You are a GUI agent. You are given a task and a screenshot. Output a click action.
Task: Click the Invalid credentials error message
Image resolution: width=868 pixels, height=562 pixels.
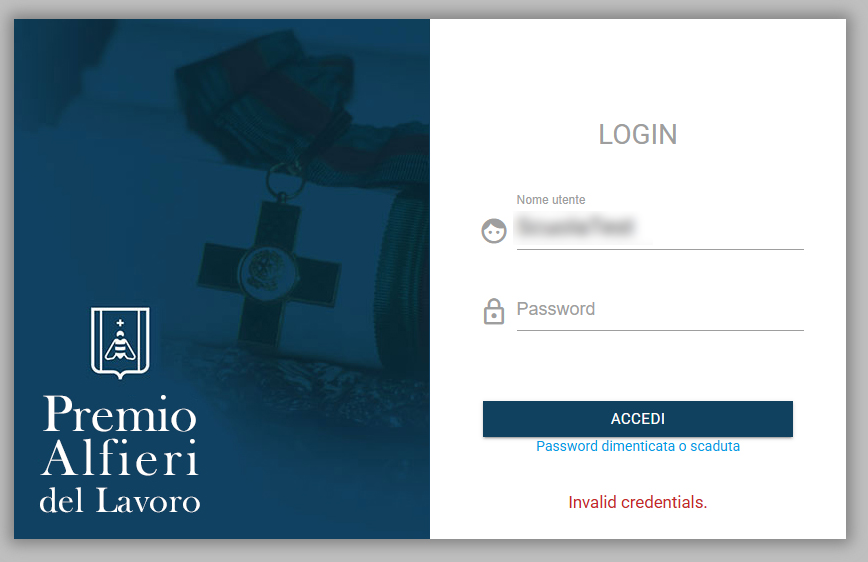[x=638, y=502]
